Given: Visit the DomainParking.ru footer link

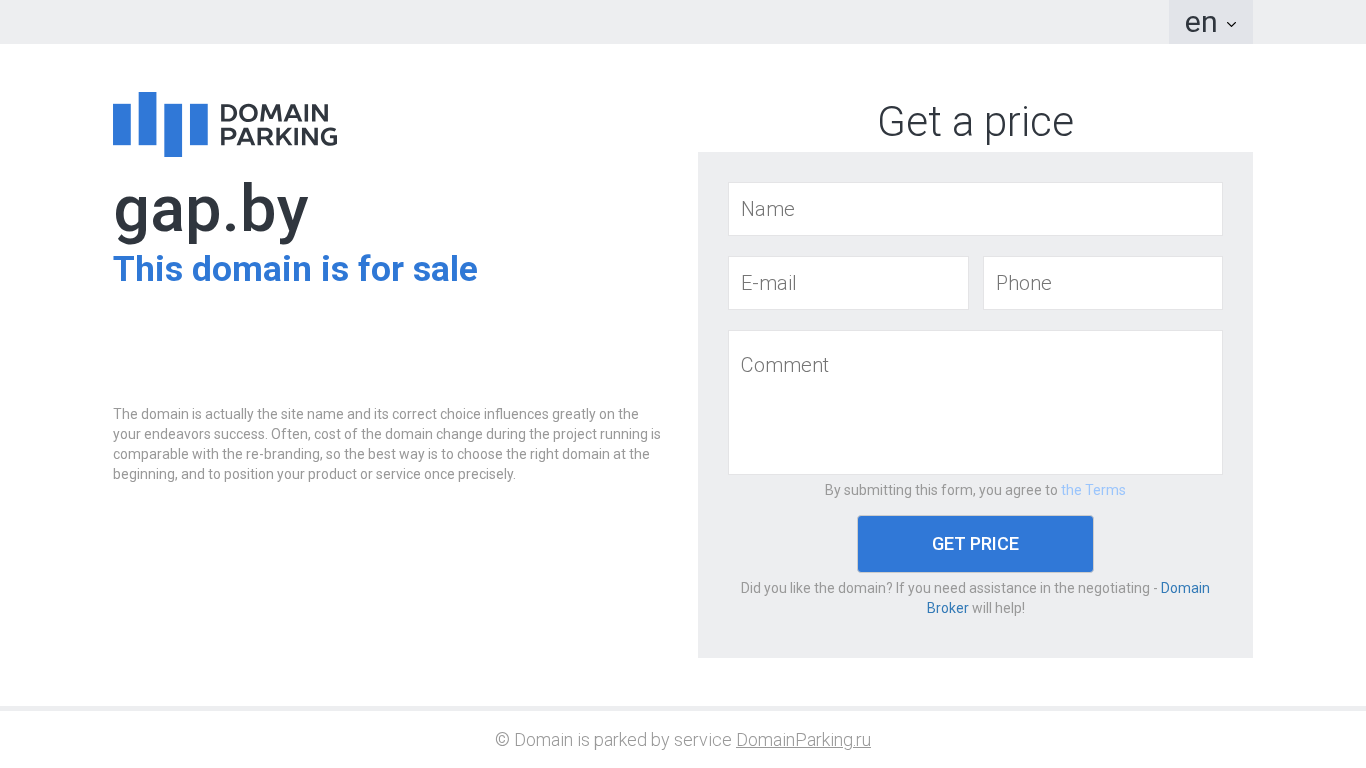Looking at the screenshot, I should [803, 740].
